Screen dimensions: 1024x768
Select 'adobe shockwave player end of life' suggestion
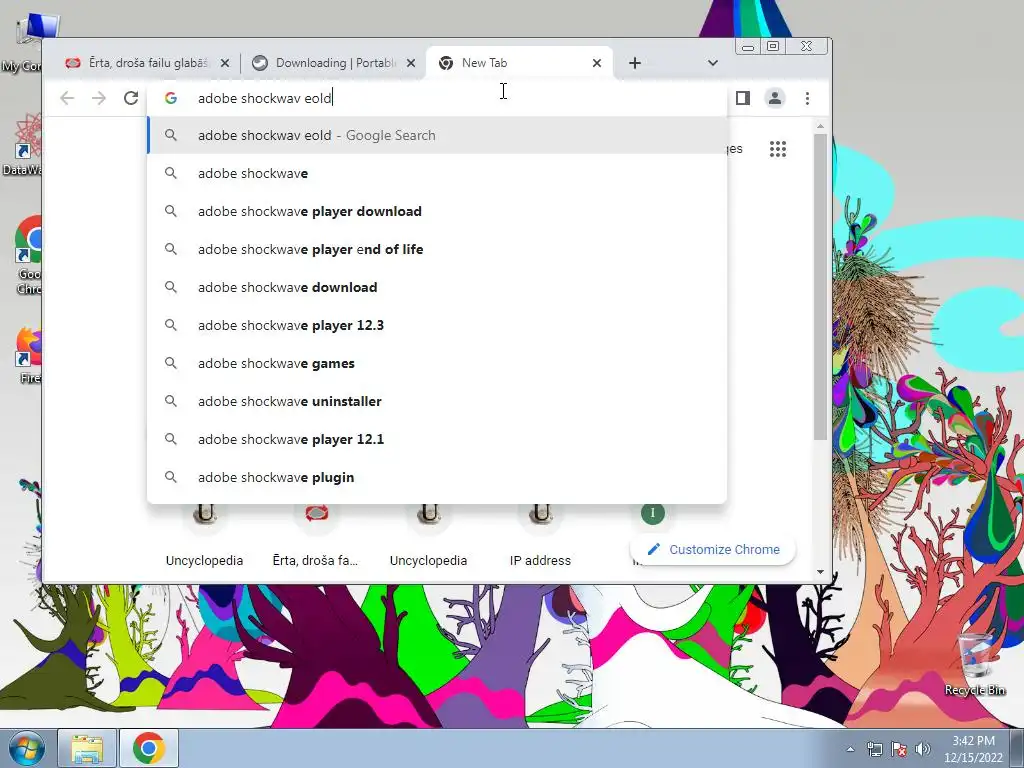click(x=437, y=249)
